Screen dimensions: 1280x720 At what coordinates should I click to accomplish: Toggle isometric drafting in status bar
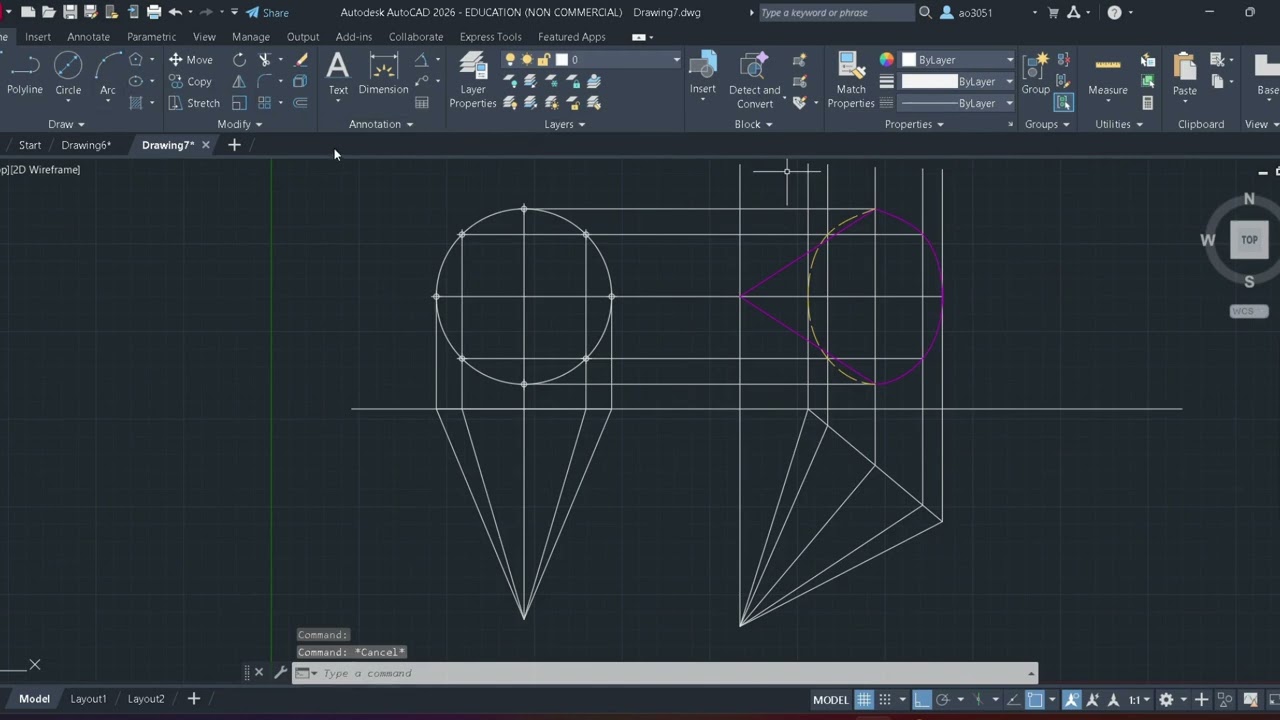click(x=978, y=700)
